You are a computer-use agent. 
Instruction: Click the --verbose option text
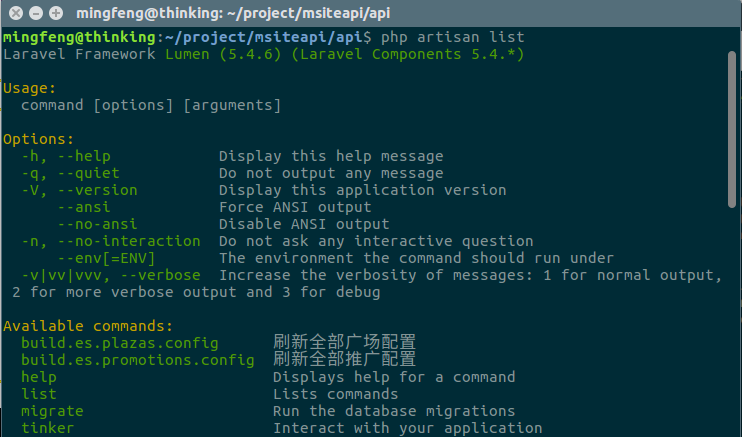point(160,276)
